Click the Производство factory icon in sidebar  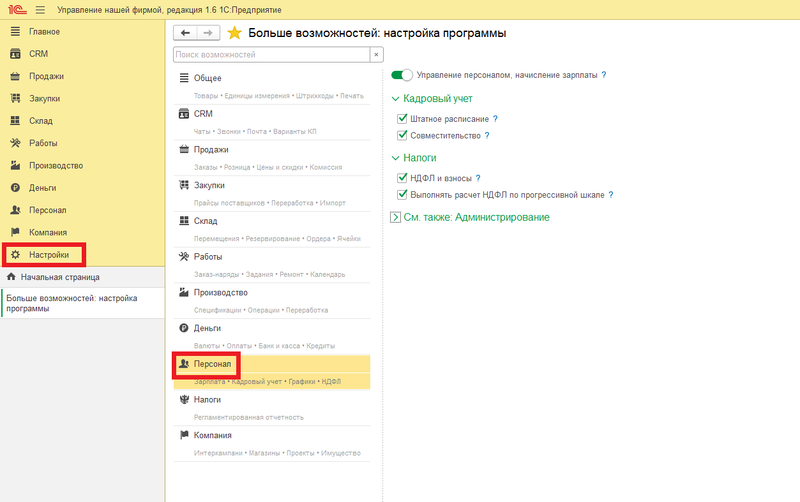click(x=15, y=165)
